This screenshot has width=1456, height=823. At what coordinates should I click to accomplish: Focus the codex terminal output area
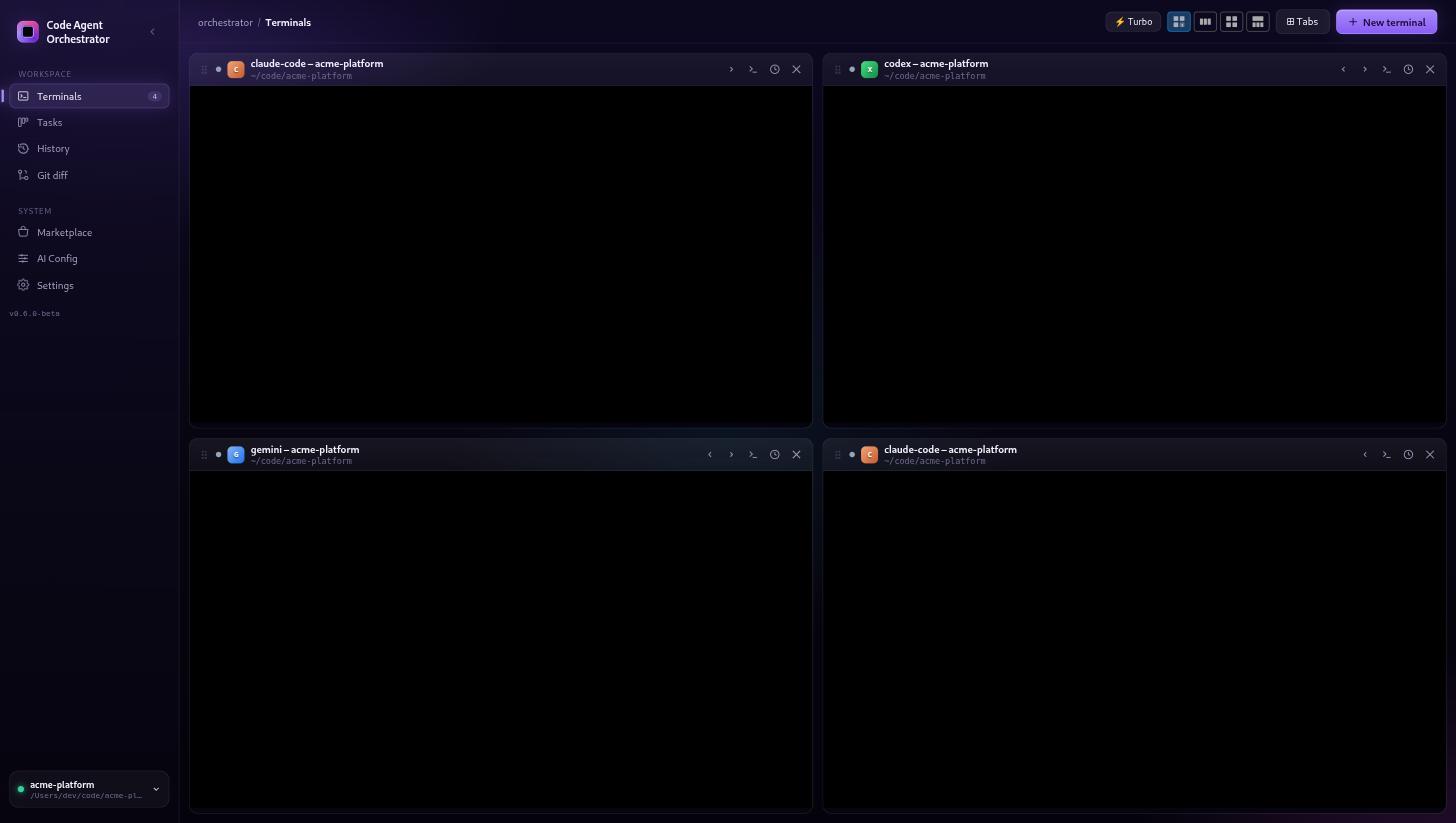click(1134, 256)
